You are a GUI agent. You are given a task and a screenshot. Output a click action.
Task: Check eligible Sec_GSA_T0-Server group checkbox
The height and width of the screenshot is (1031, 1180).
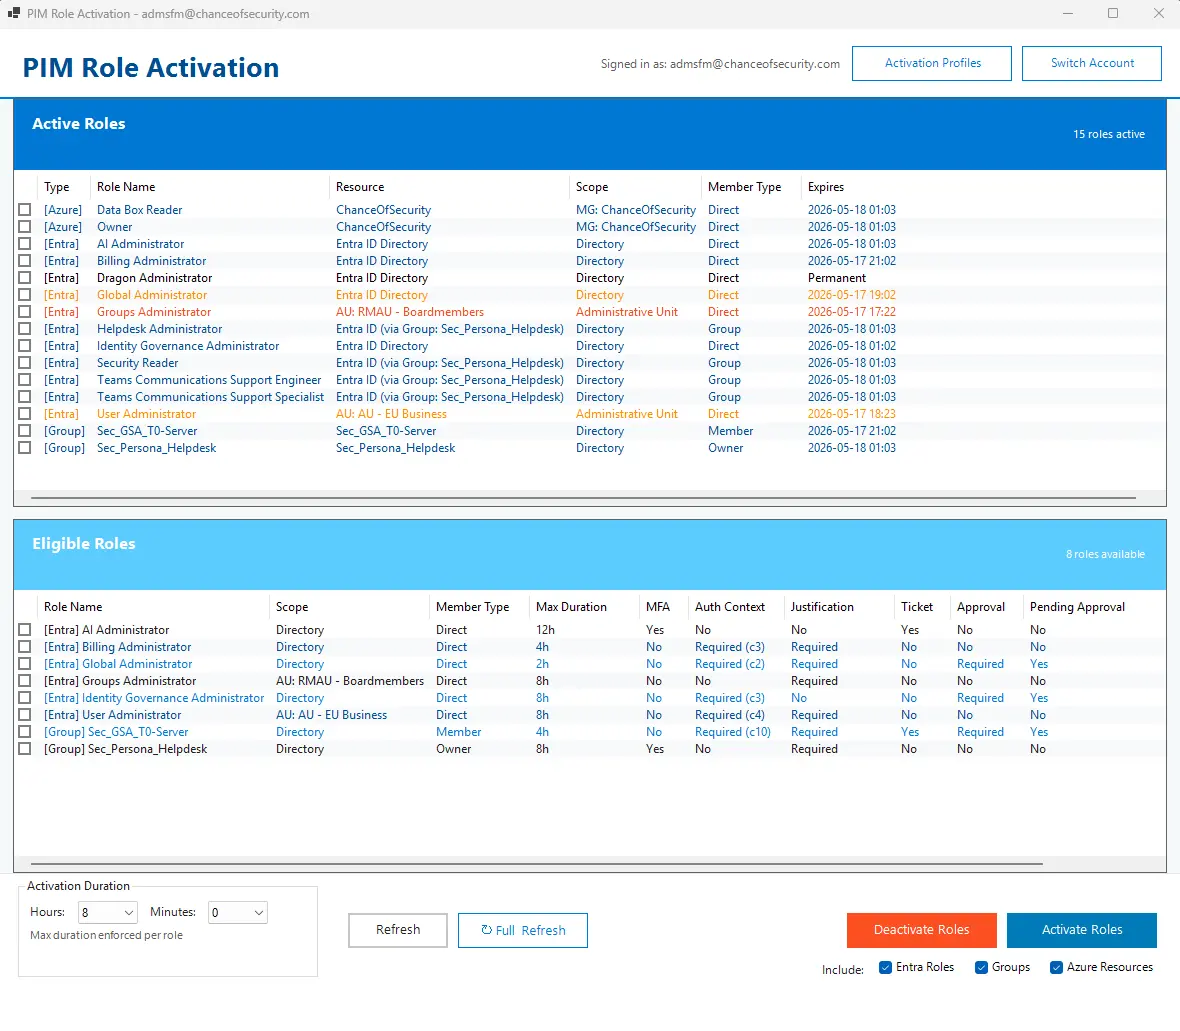pos(25,731)
